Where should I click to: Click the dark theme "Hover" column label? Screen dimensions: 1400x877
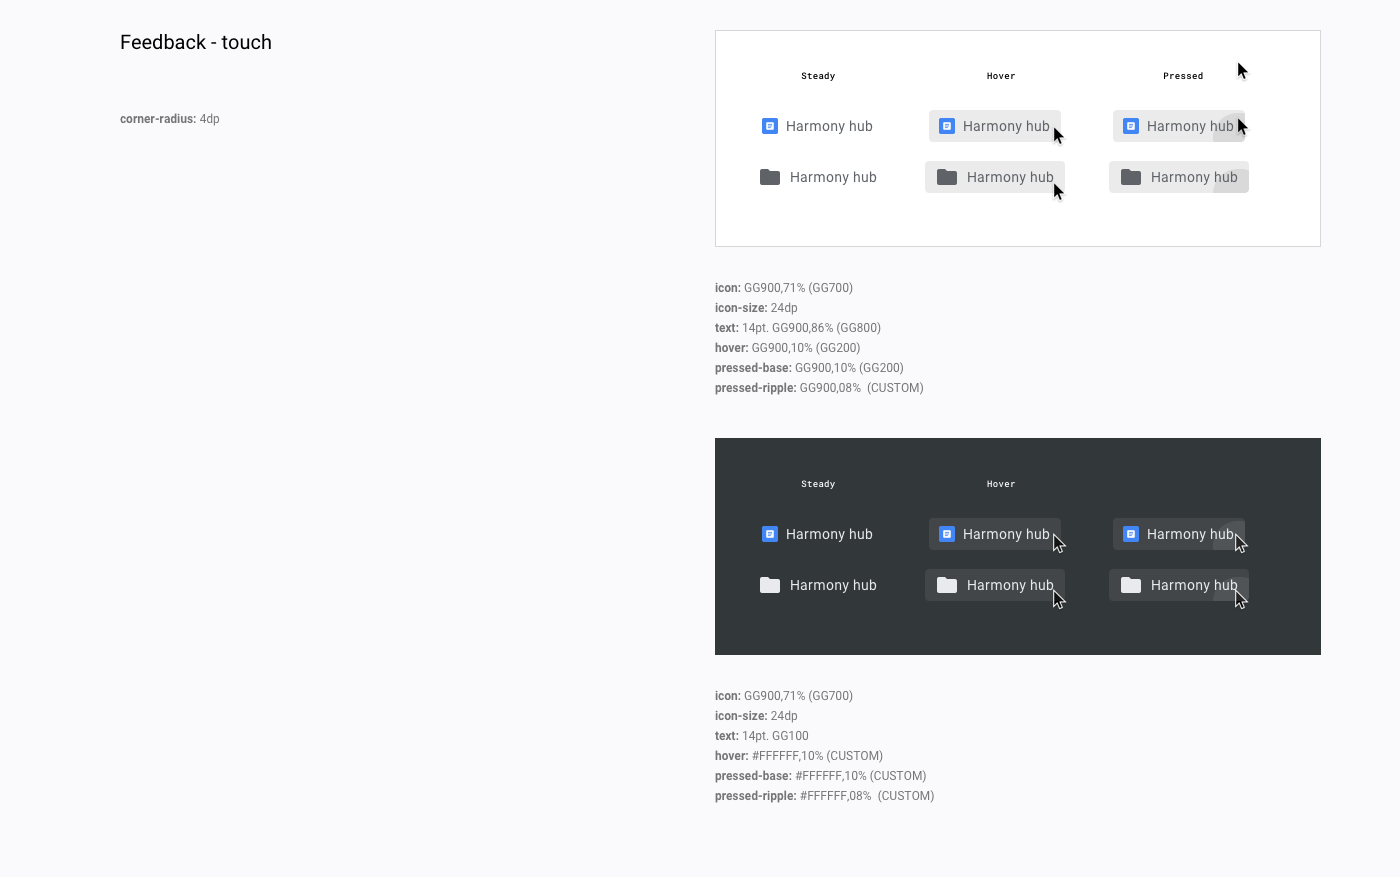(x=1001, y=484)
